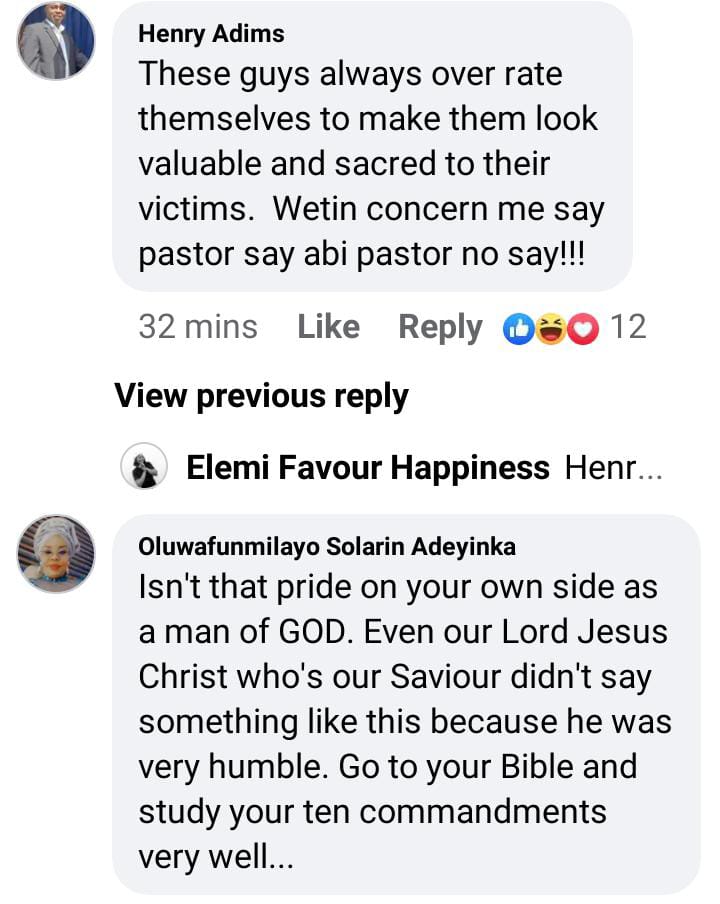Reply to Henry Adims' comment
This screenshot has width=720, height=904.
click(x=440, y=327)
